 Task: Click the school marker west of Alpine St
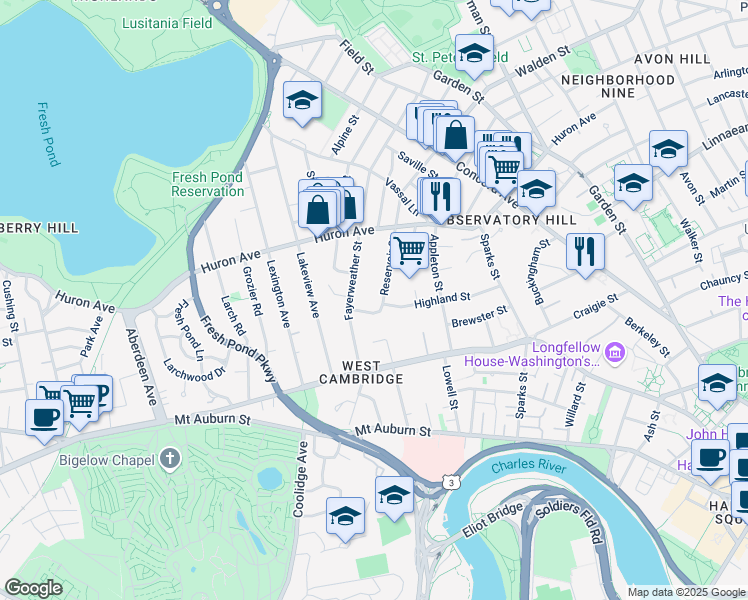pyautogui.click(x=301, y=100)
